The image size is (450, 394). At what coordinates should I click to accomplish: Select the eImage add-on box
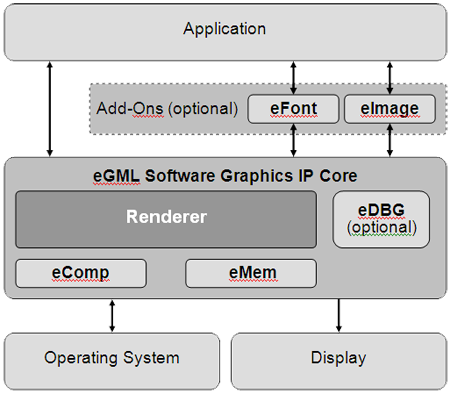point(390,109)
